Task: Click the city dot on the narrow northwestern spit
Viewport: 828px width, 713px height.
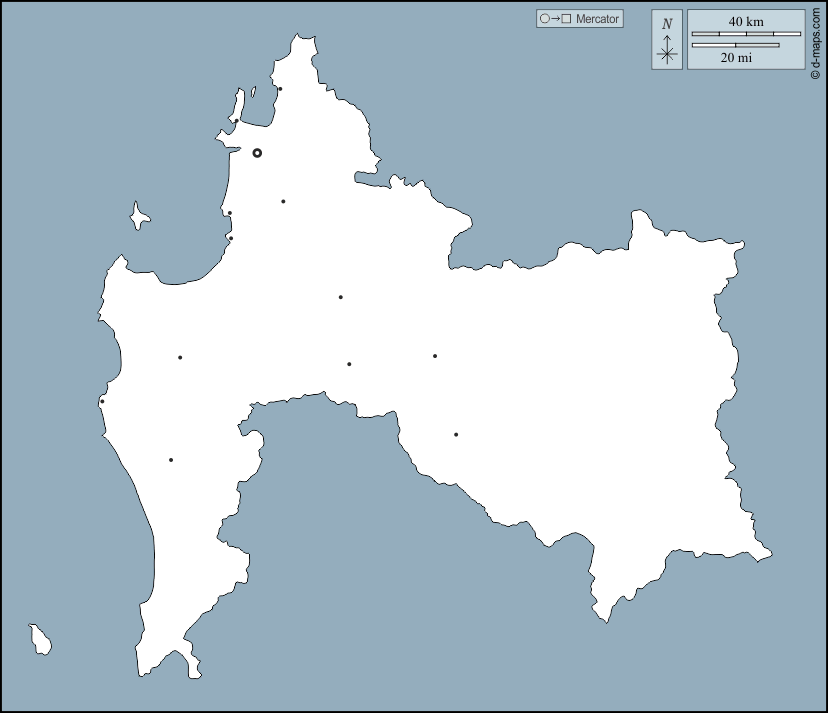Action: 236,121
